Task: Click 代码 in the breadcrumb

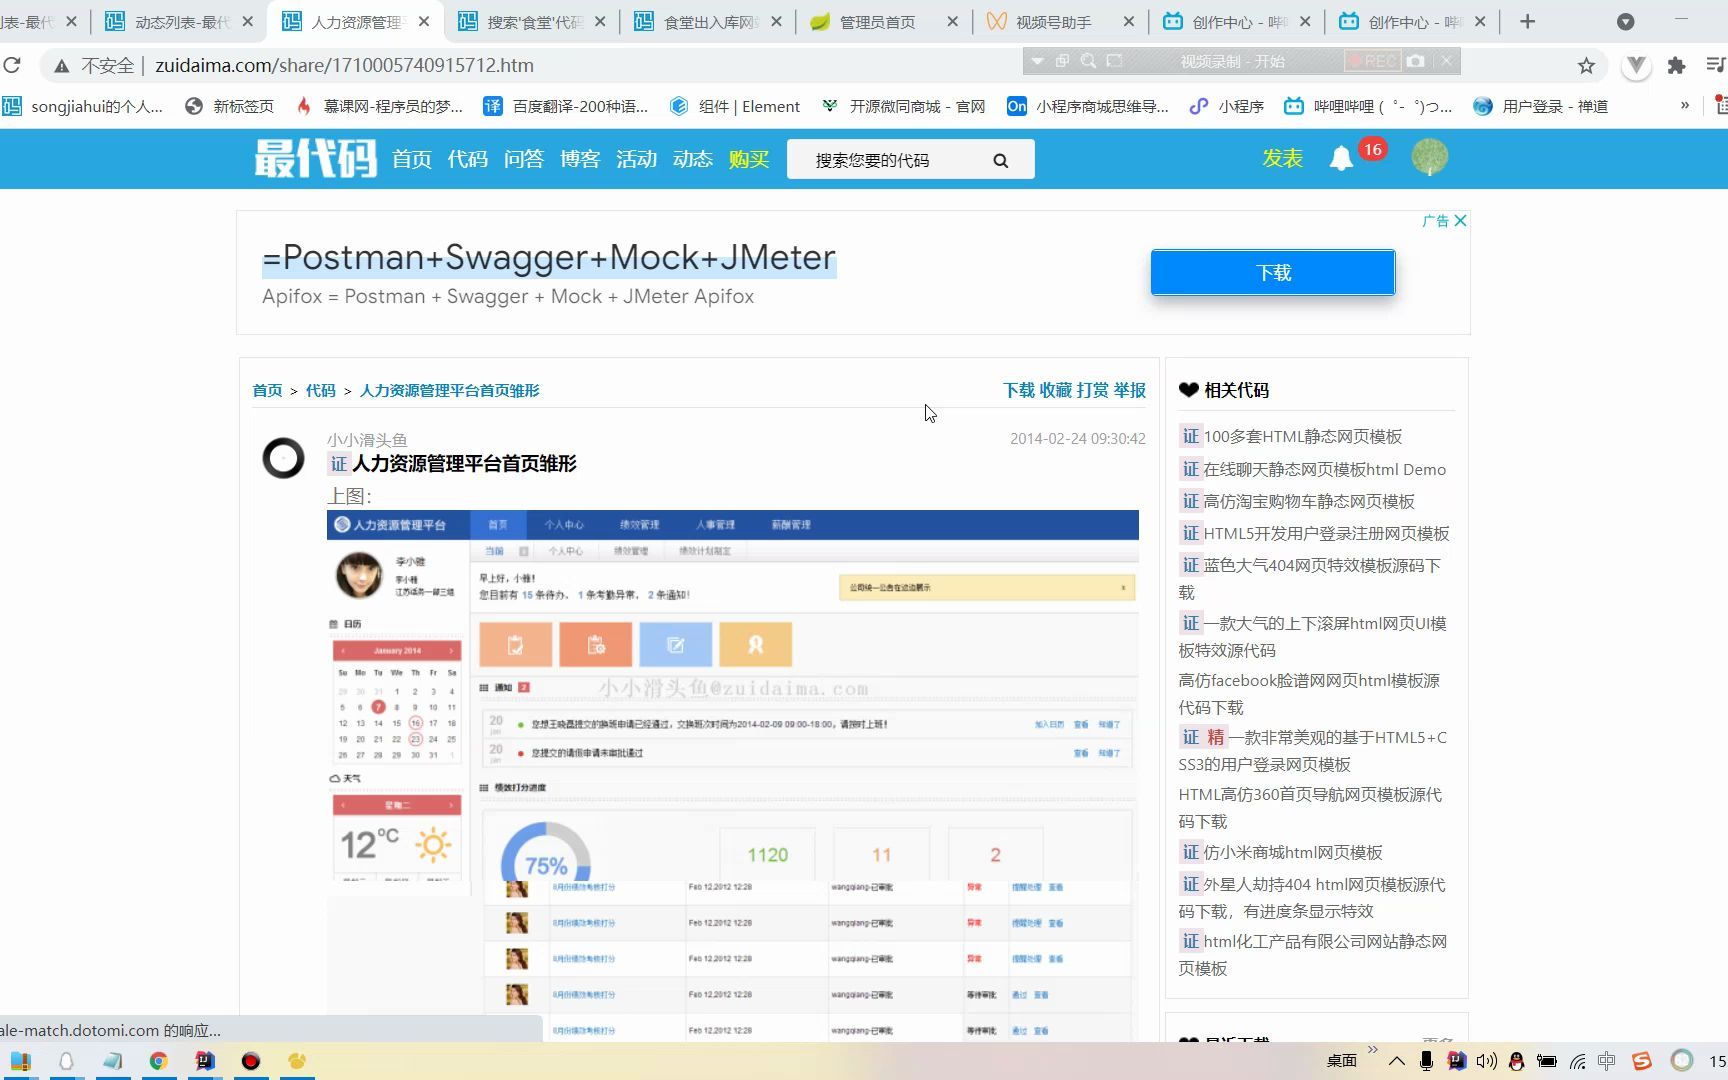Action: pos(320,390)
